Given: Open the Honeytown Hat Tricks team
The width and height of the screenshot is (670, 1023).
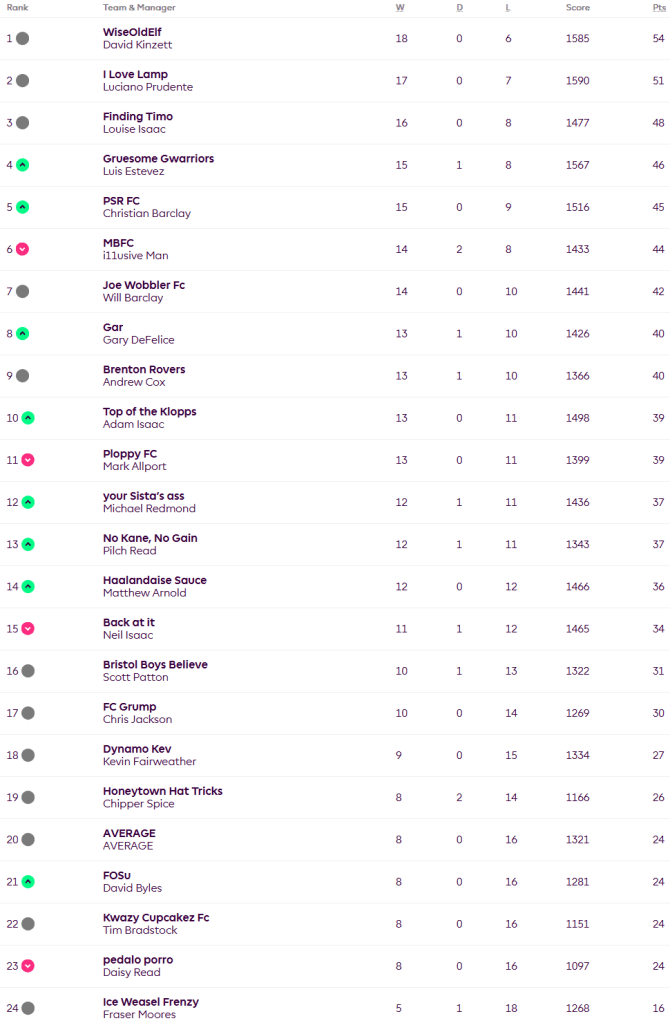Looking at the screenshot, I should click(162, 791).
